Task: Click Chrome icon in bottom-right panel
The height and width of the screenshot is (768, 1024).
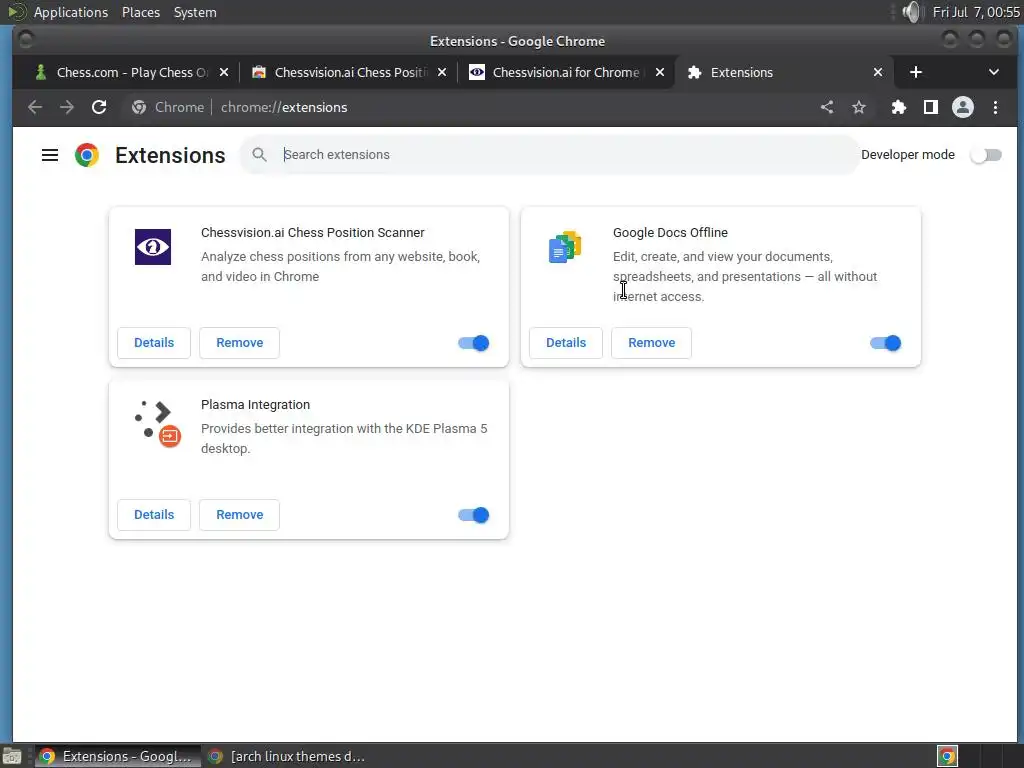Action: [x=947, y=756]
